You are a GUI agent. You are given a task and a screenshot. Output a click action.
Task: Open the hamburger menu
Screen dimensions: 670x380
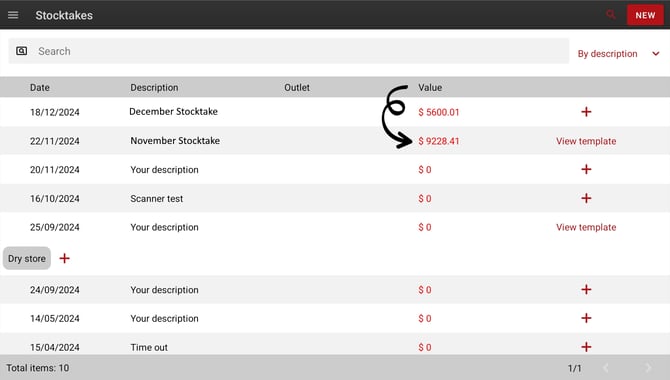tap(13, 15)
